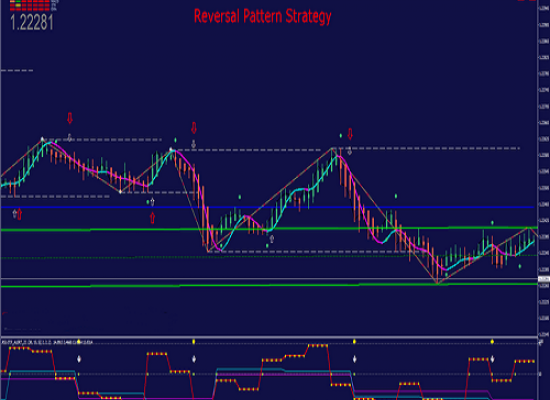The image size is (550, 400).
Task: Click the red-green signal grid above the price readout
Action: pos(30,5)
